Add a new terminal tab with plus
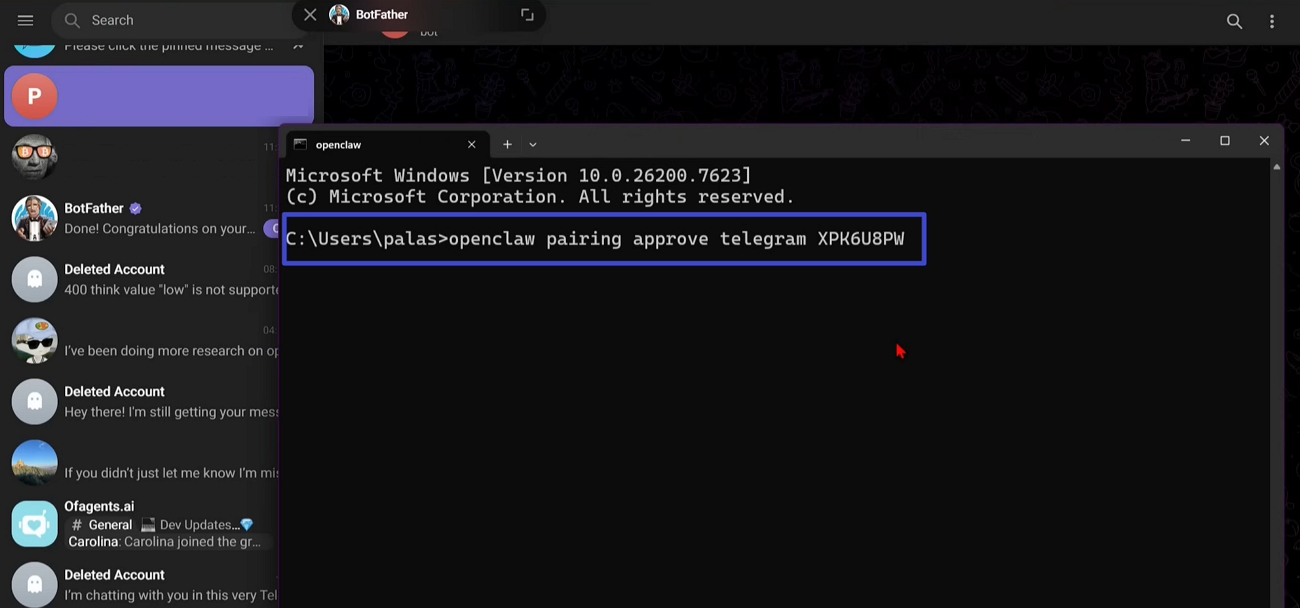1300x608 pixels. coord(507,144)
